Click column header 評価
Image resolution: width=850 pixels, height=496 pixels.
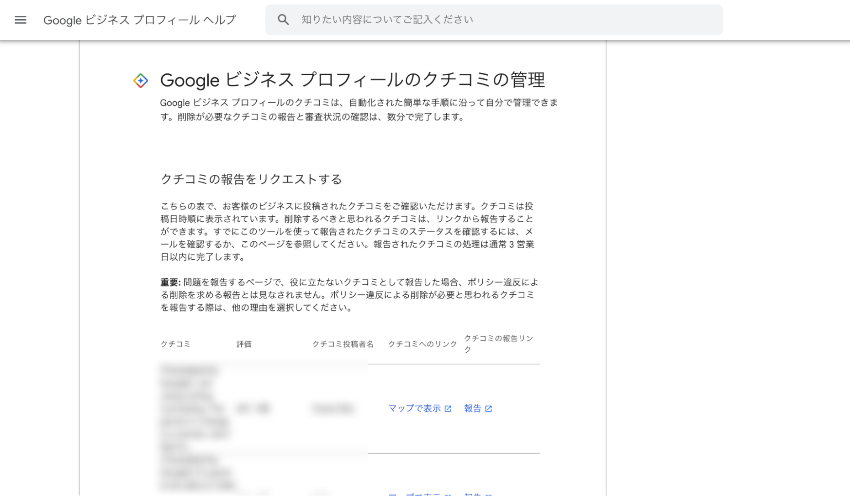pyautogui.click(x=244, y=344)
